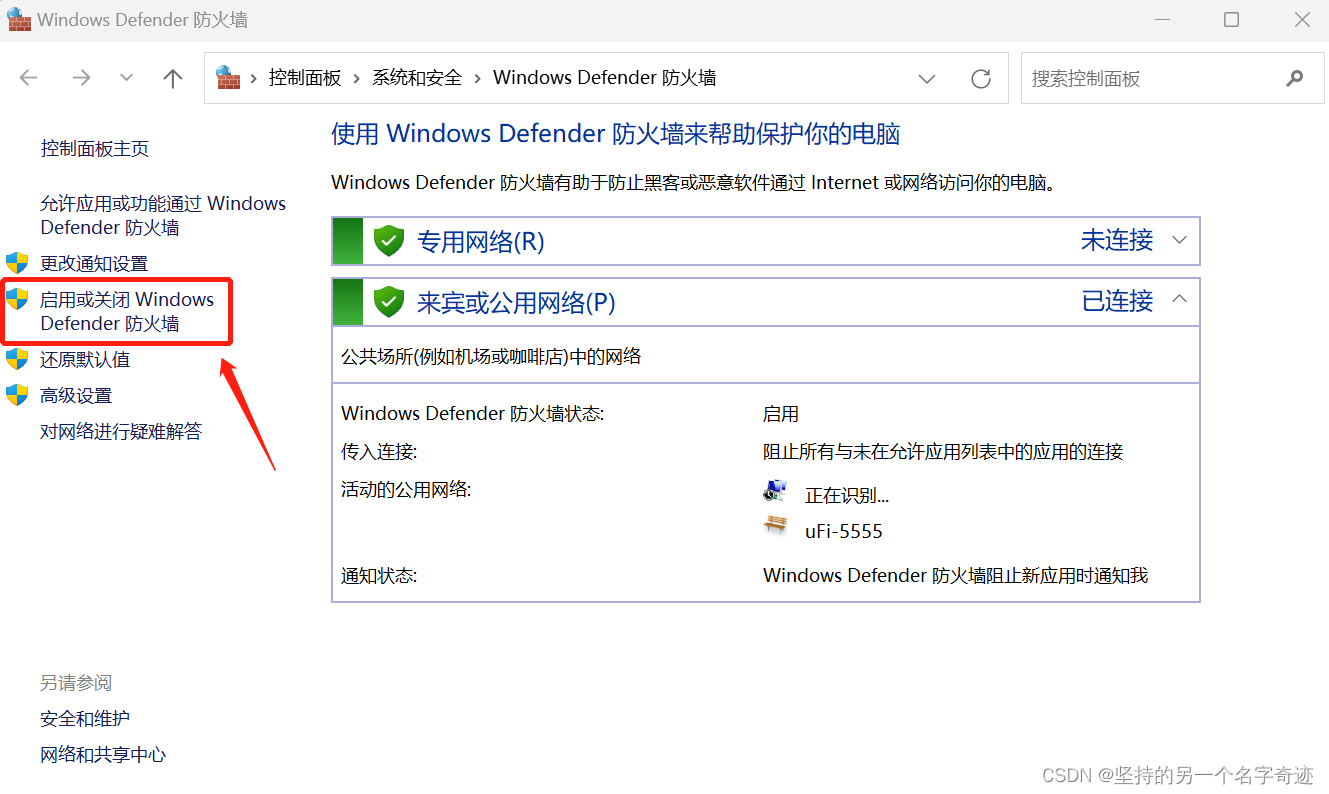Click Windows Defender 防火墙 breadcrumb segment
Image resolution: width=1329 pixels, height=794 pixels.
tap(605, 78)
